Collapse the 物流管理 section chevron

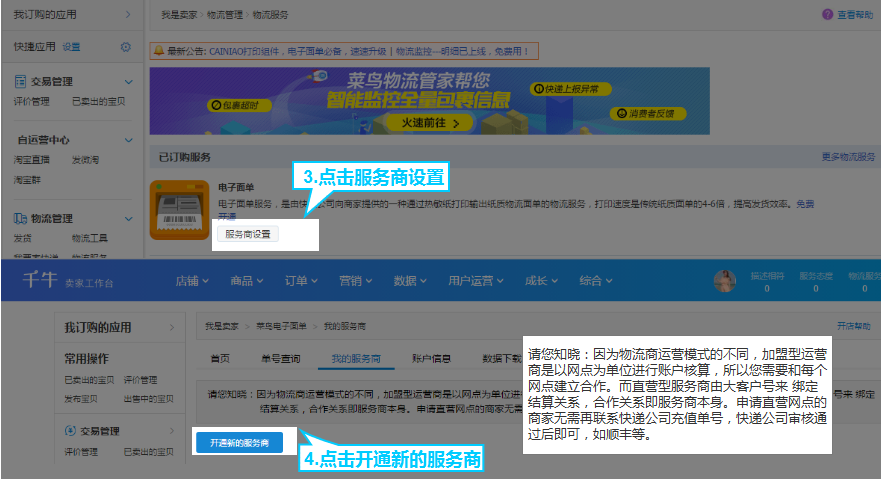129,219
